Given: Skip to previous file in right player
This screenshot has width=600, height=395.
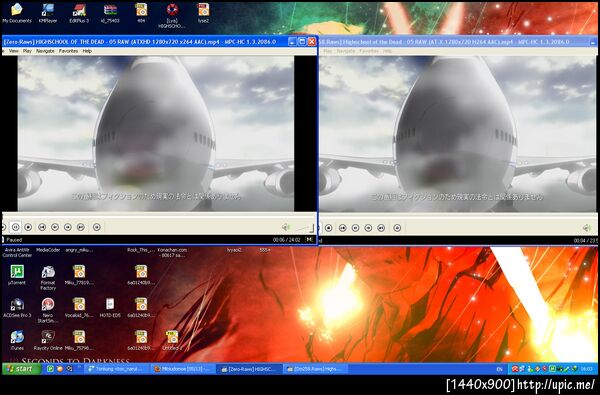Looking at the screenshot, I should 342,228.
